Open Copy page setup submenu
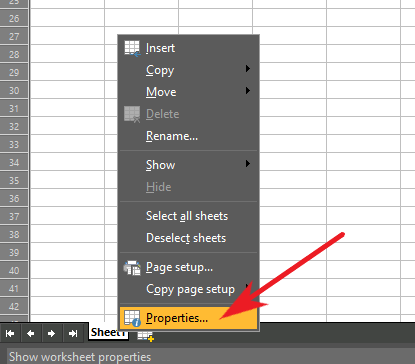This screenshot has height=364, width=415. click(189, 289)
